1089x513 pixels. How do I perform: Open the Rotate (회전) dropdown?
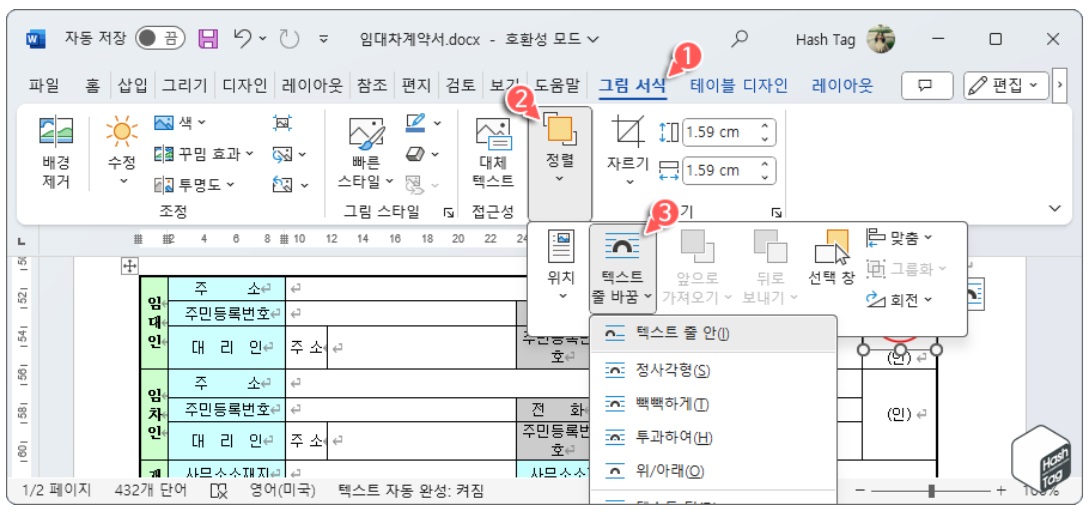898,300
